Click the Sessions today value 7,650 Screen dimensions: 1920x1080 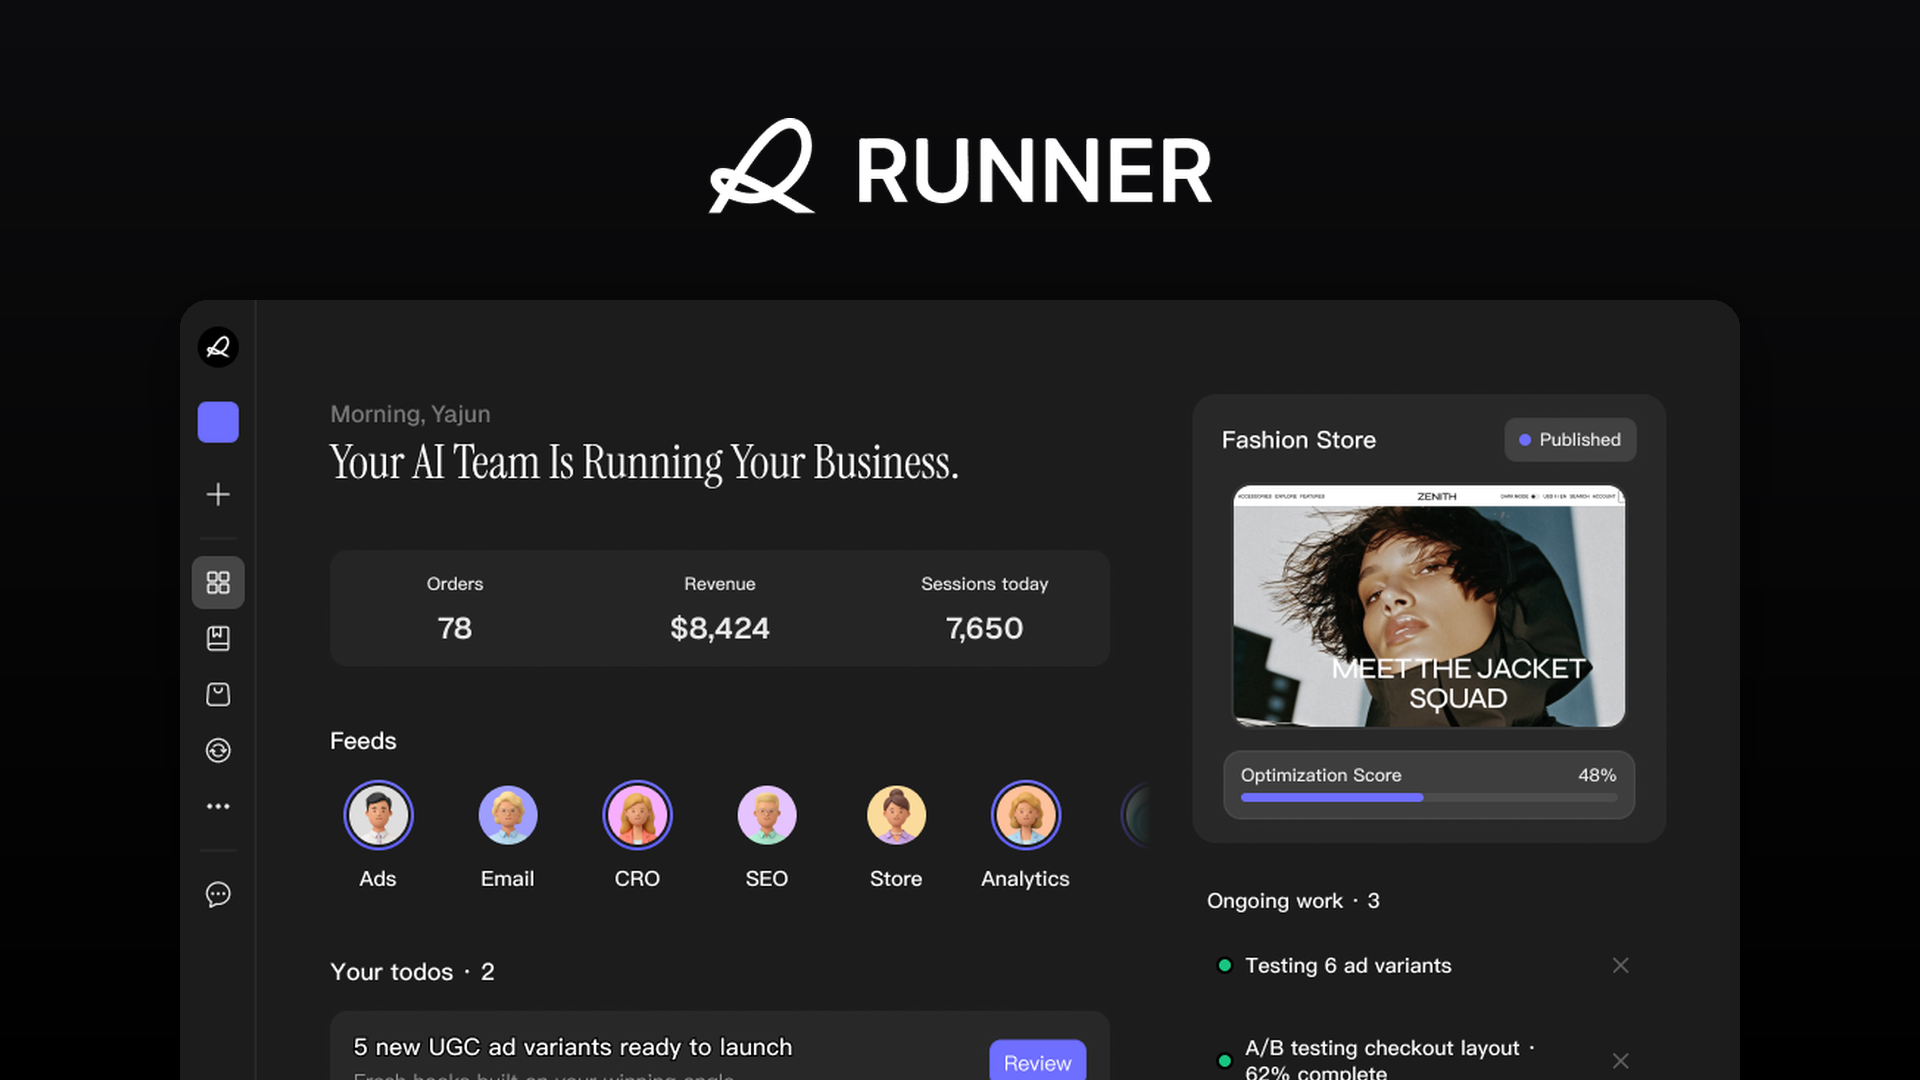pos(985,628)
